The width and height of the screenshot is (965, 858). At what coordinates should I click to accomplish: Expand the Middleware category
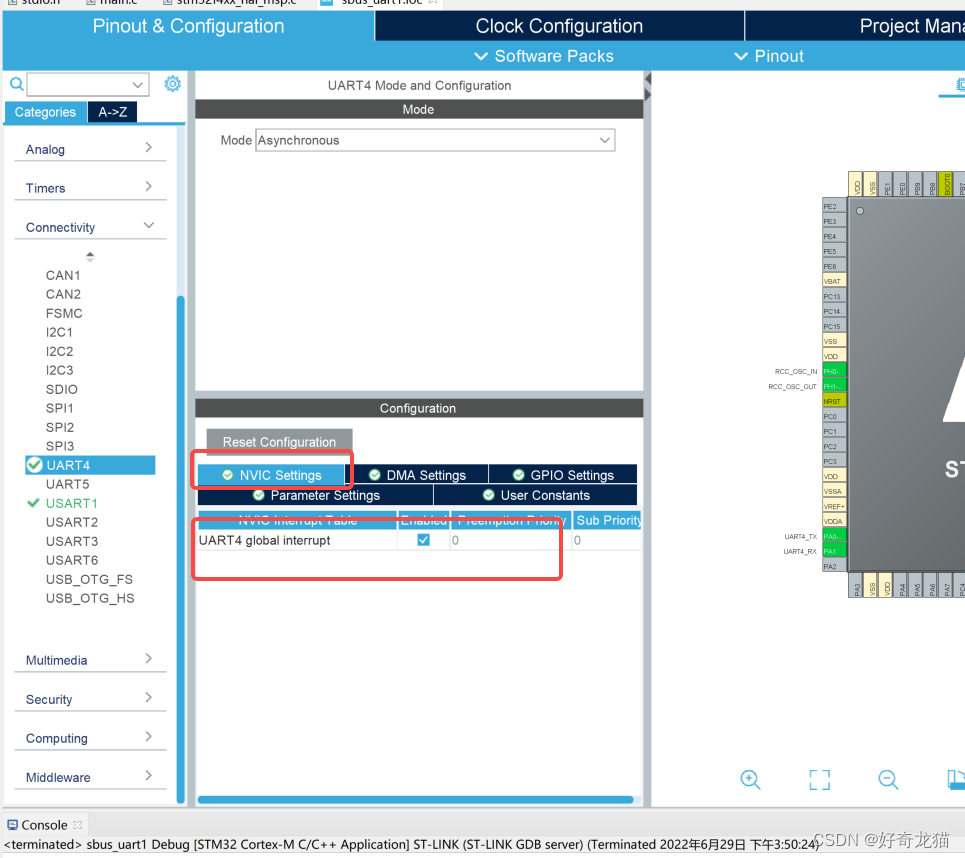click(x=90, y=777)
